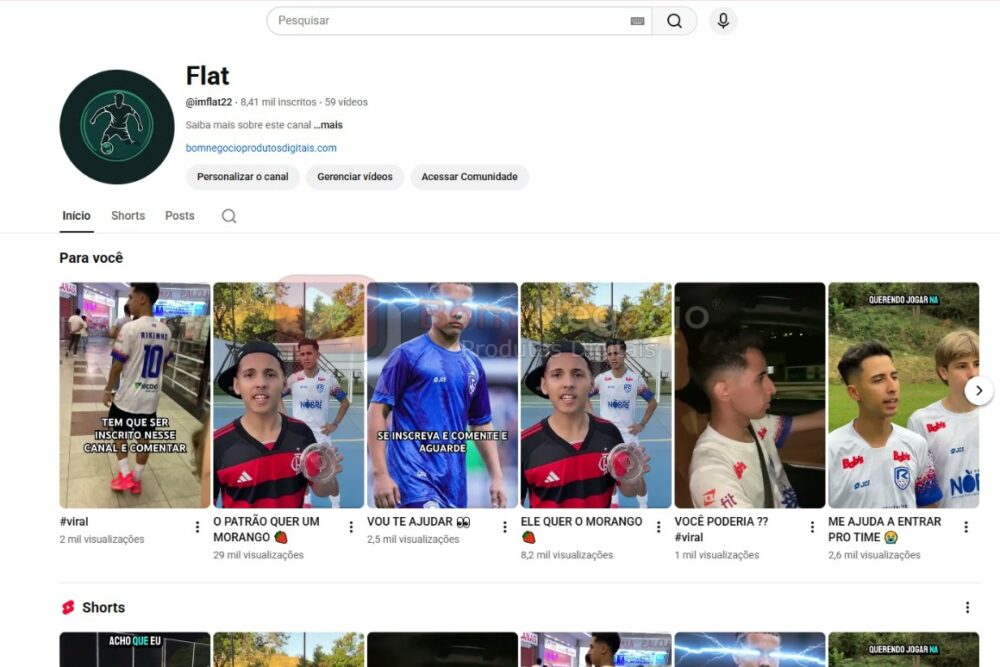Click the search magnifier icon
The height and width of the screenshot is (667, 1000).
[675, 20]
